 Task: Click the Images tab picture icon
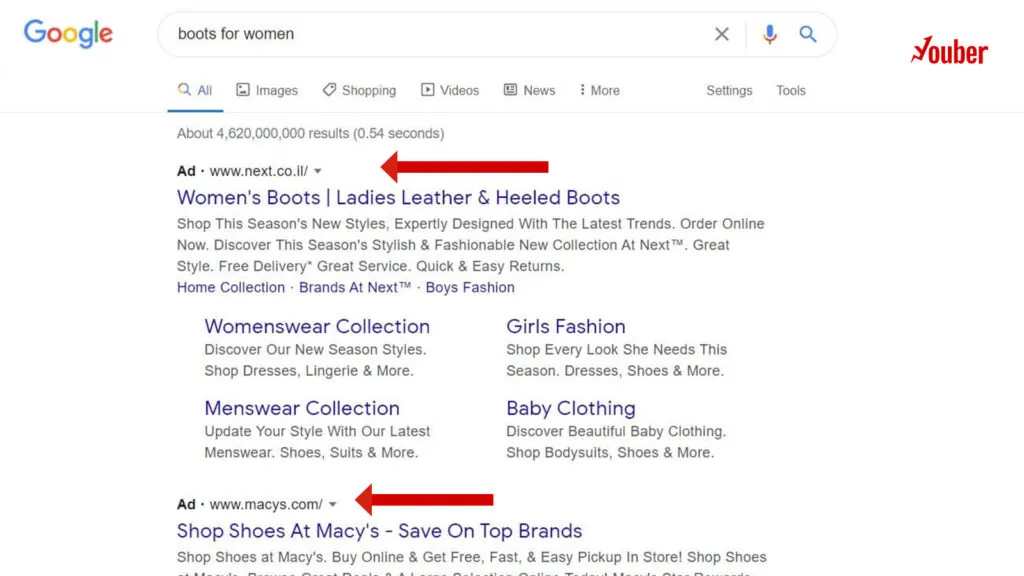point(243,89)
